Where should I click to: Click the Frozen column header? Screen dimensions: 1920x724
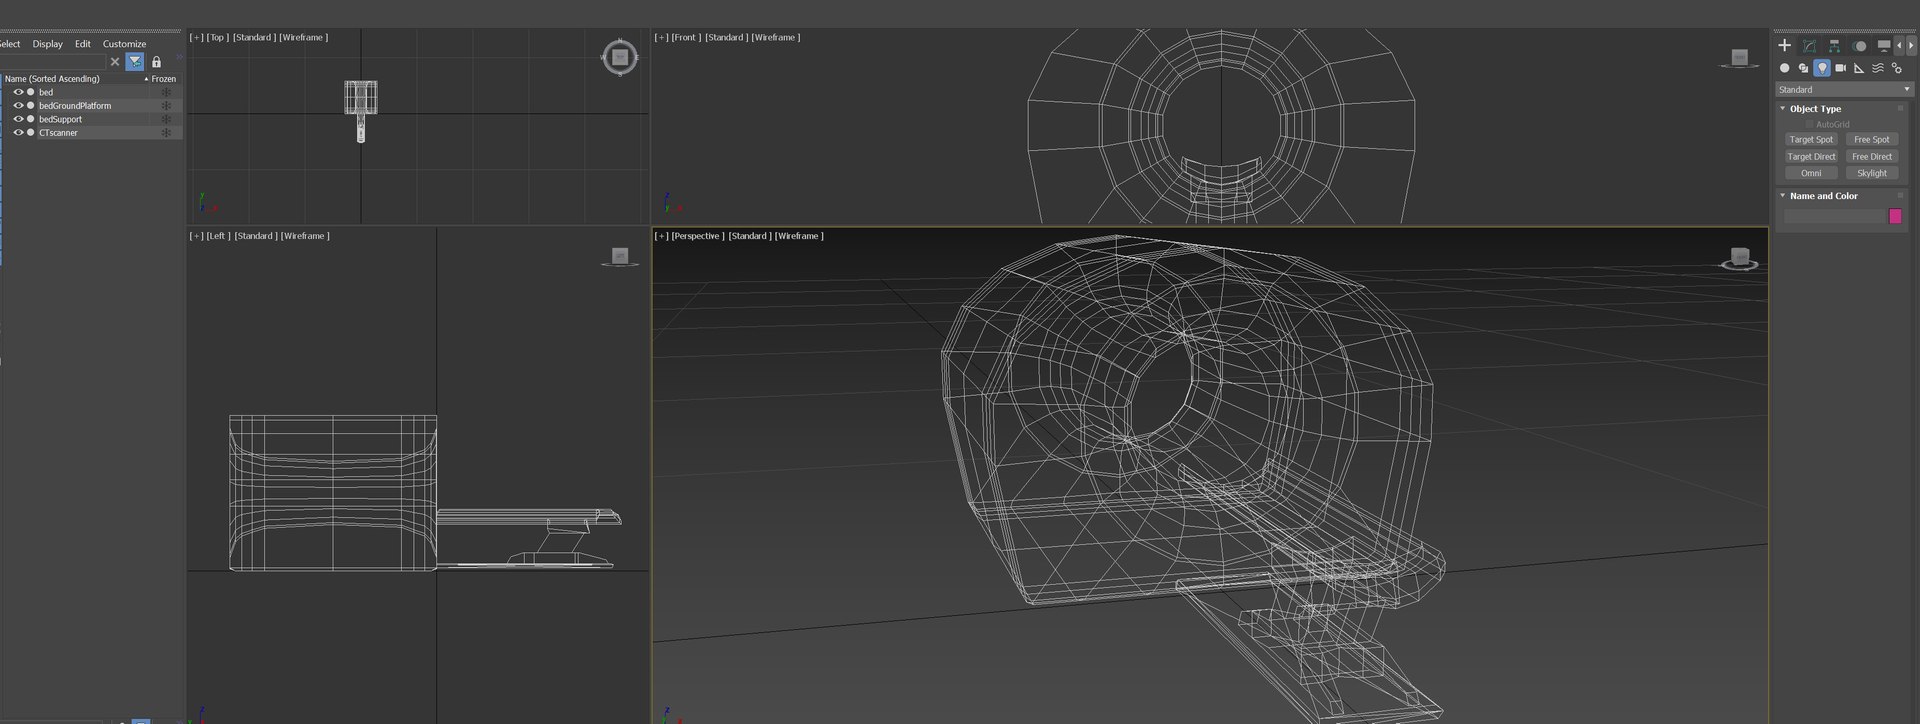tap(164, 78)
